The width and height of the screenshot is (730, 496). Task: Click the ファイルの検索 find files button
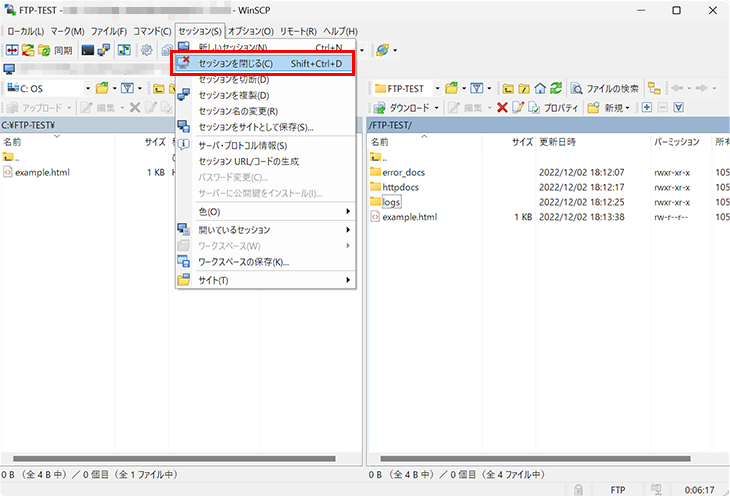click(605, 88)
